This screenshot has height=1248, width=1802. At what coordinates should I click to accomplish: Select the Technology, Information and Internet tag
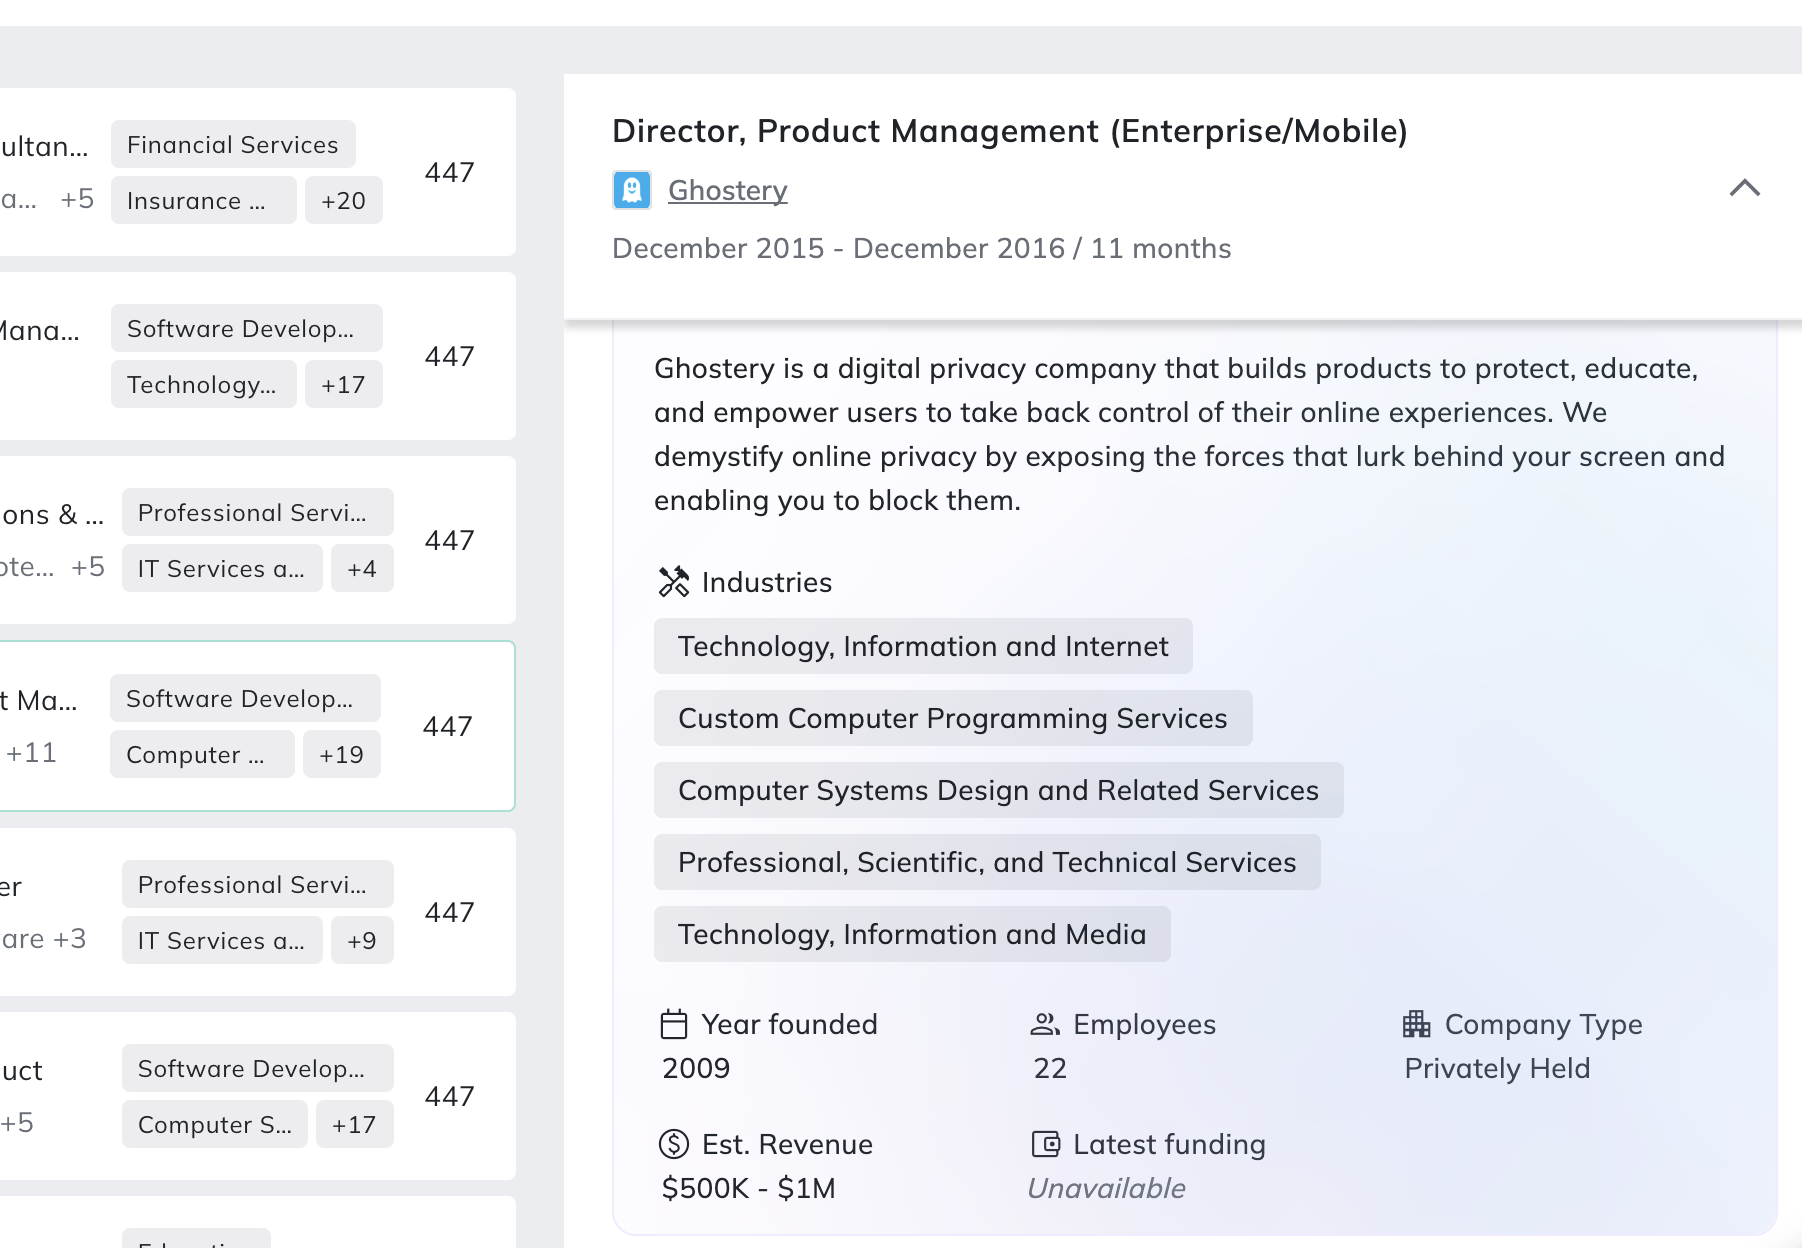pos(923,646)
